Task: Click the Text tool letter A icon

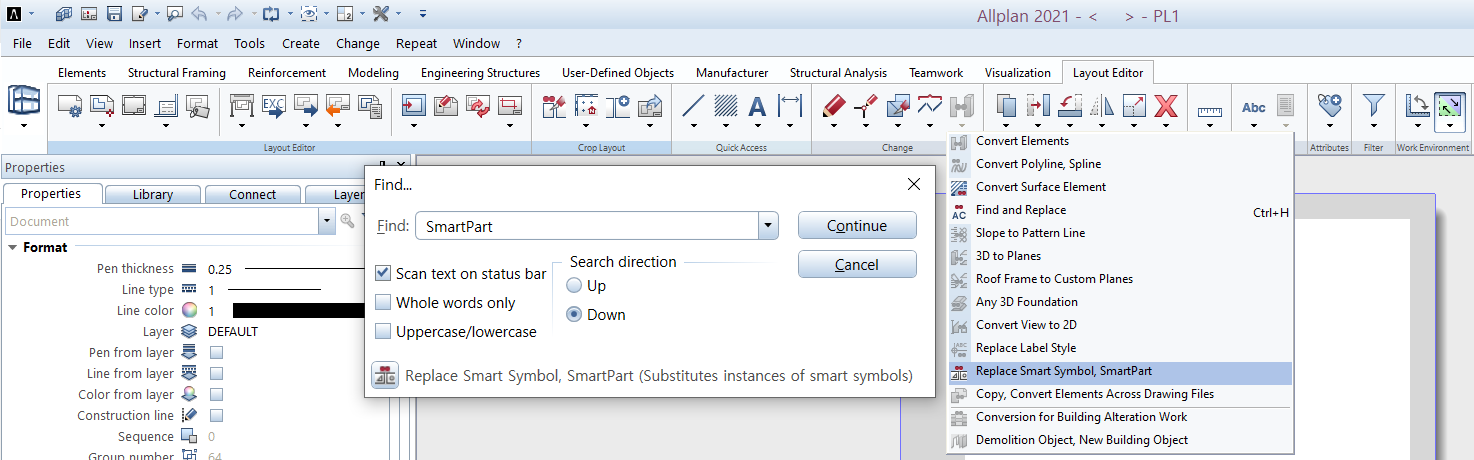Action: tap(757, 105)
